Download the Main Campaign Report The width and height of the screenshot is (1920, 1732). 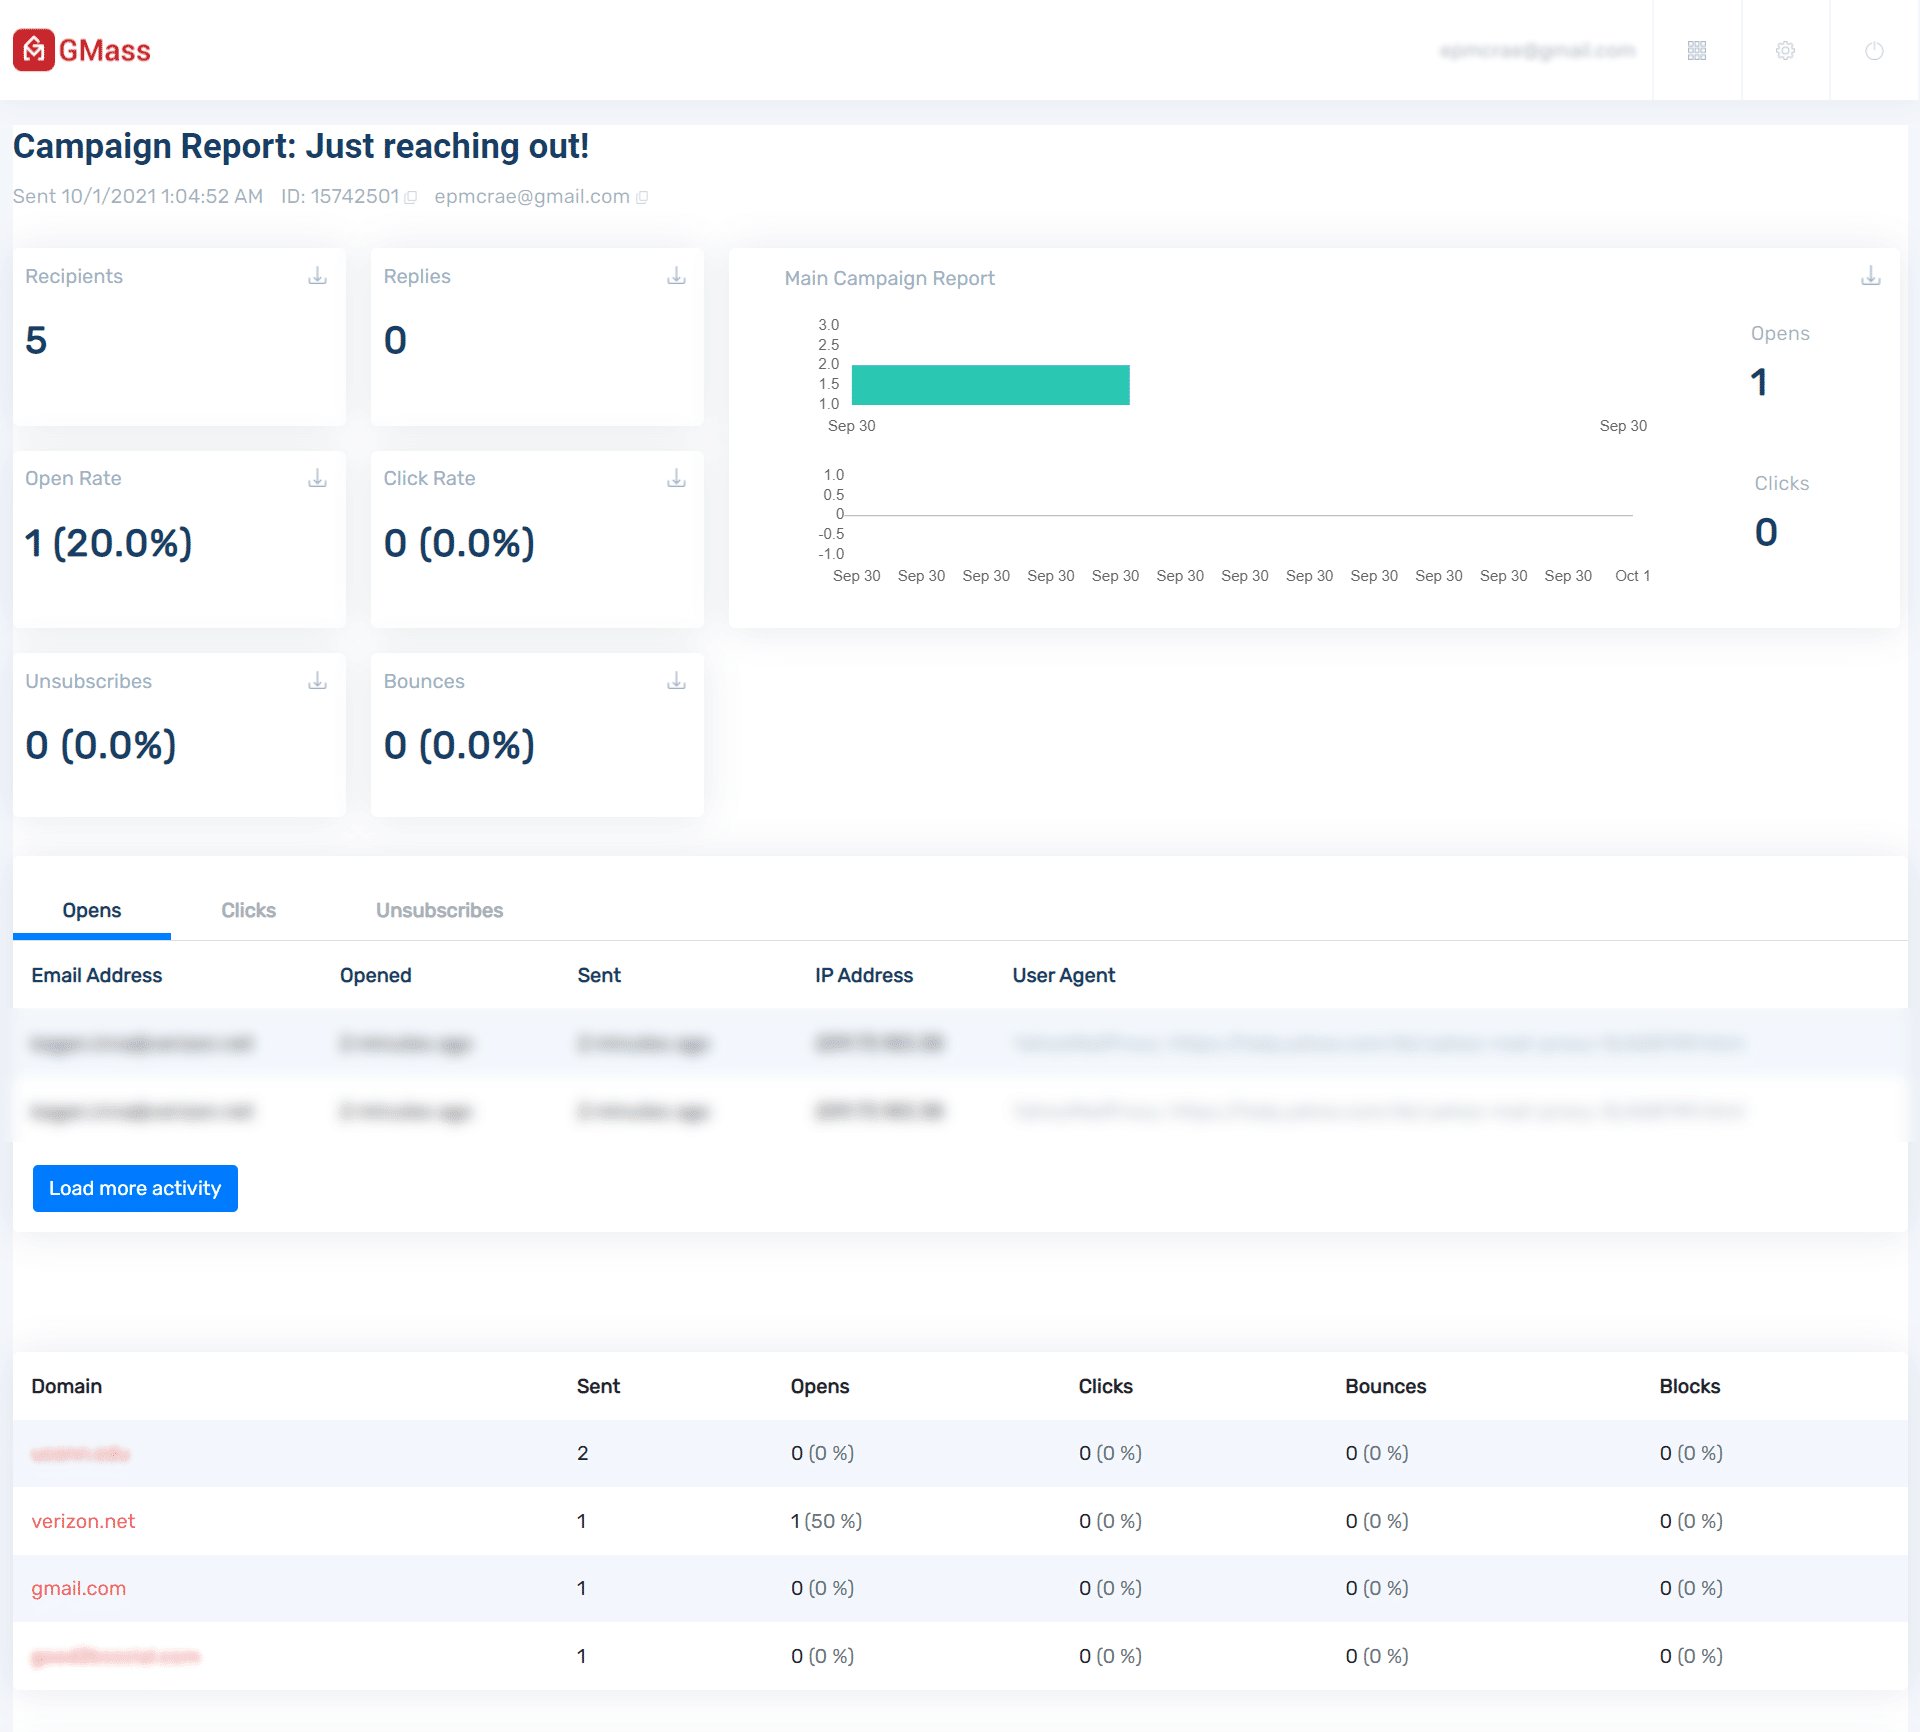point(1870,276)
